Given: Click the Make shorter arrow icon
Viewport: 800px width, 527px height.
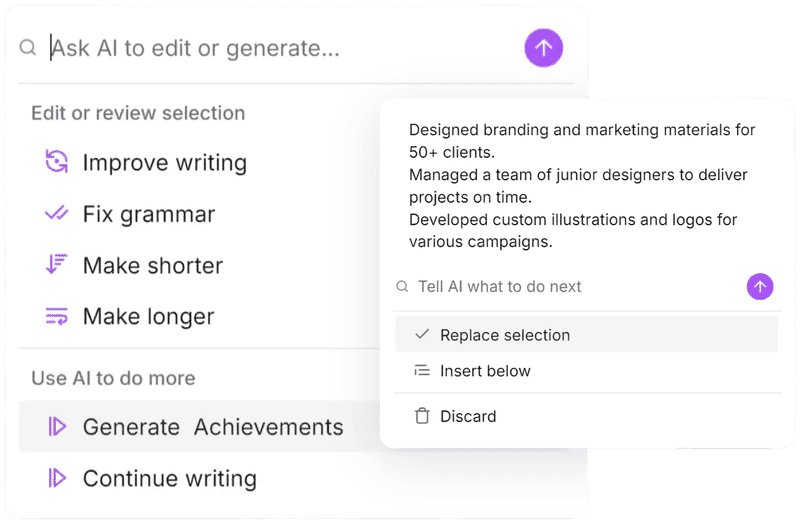Looking at the screenshot, I should [x=57, y=265].
